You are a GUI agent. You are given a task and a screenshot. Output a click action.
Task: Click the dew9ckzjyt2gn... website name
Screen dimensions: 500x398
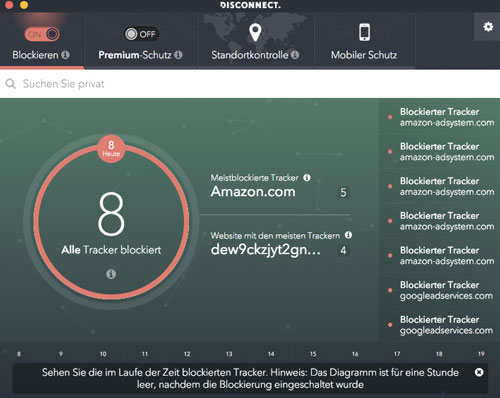(x=266, y=250)
